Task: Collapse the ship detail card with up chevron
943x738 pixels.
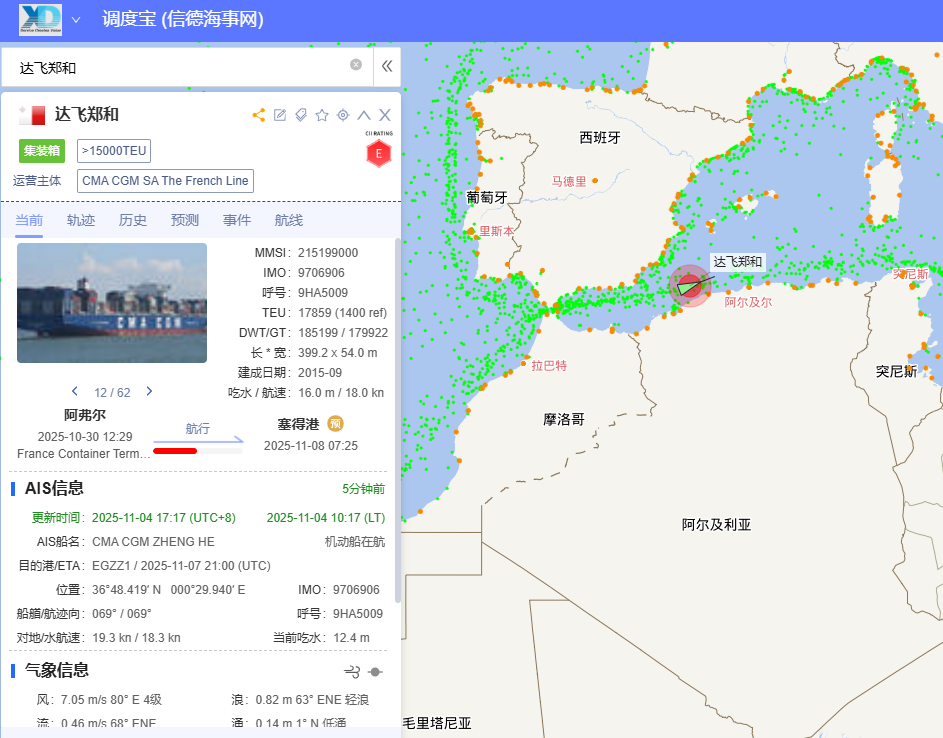Action: click(364, 115)
